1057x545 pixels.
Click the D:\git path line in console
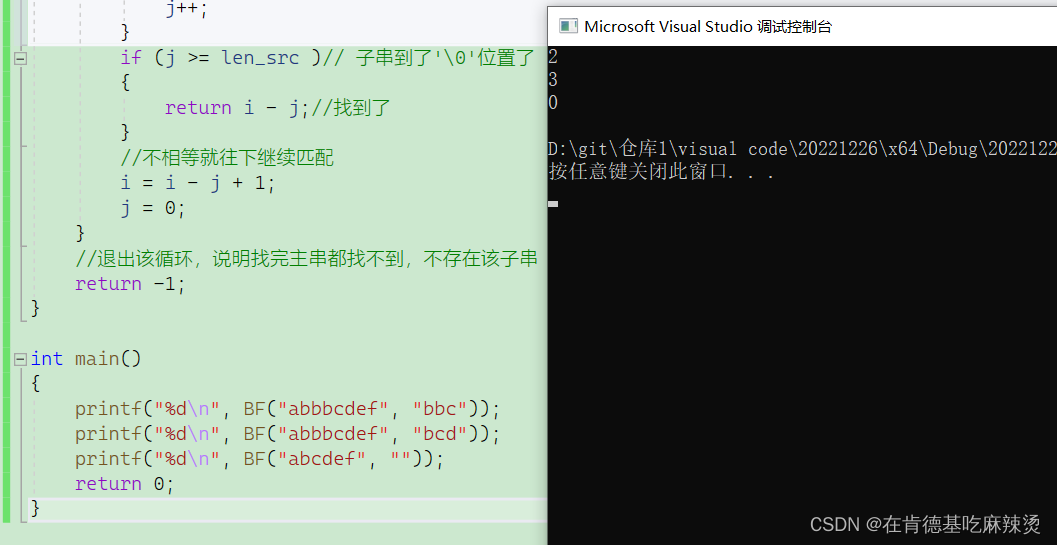[x=800, y=149]
